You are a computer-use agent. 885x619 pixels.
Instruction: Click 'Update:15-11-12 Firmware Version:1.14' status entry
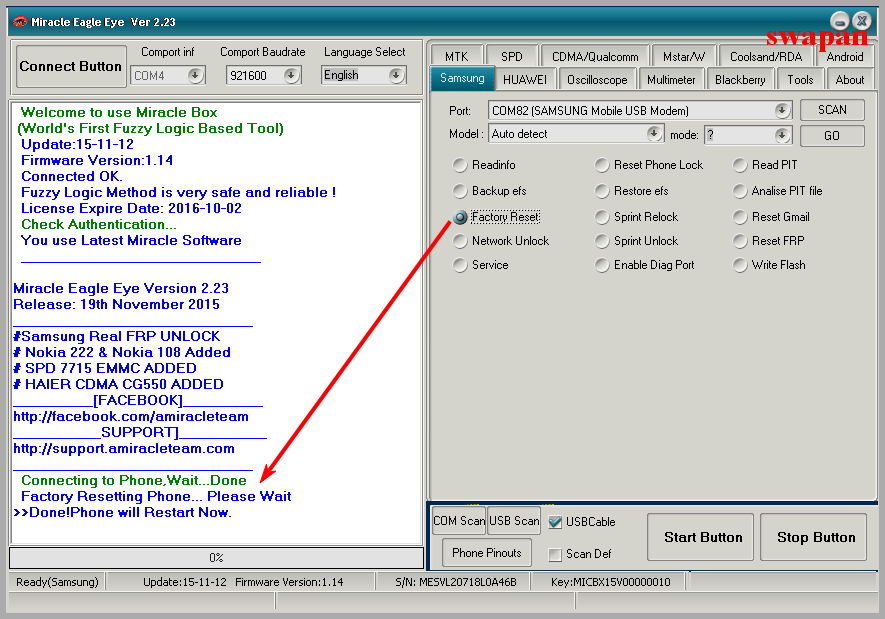point(243,582)
